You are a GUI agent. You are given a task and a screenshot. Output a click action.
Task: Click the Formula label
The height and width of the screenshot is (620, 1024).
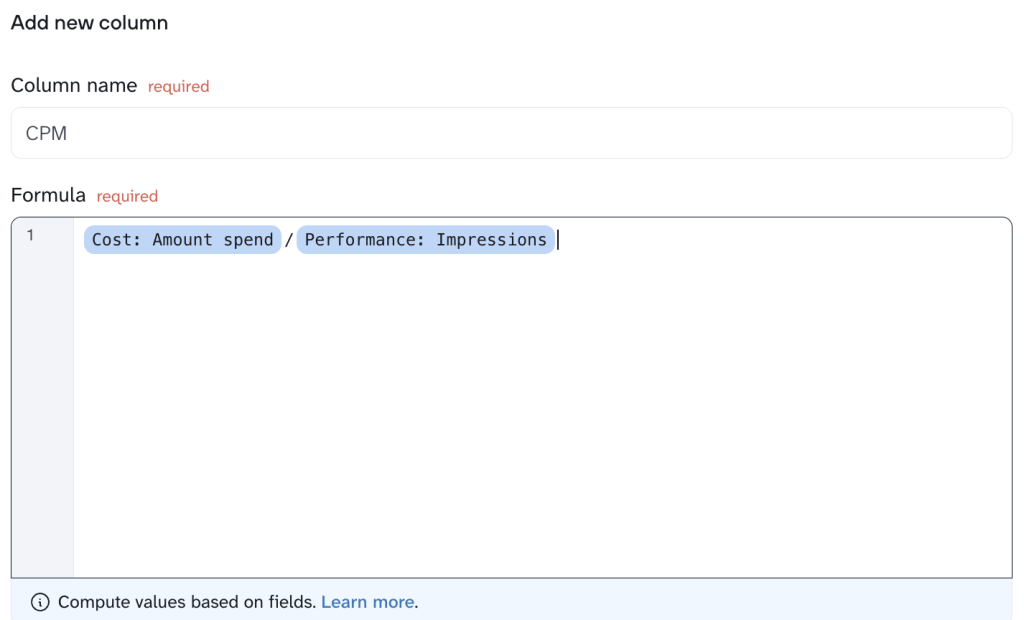(x=48, y=196)
